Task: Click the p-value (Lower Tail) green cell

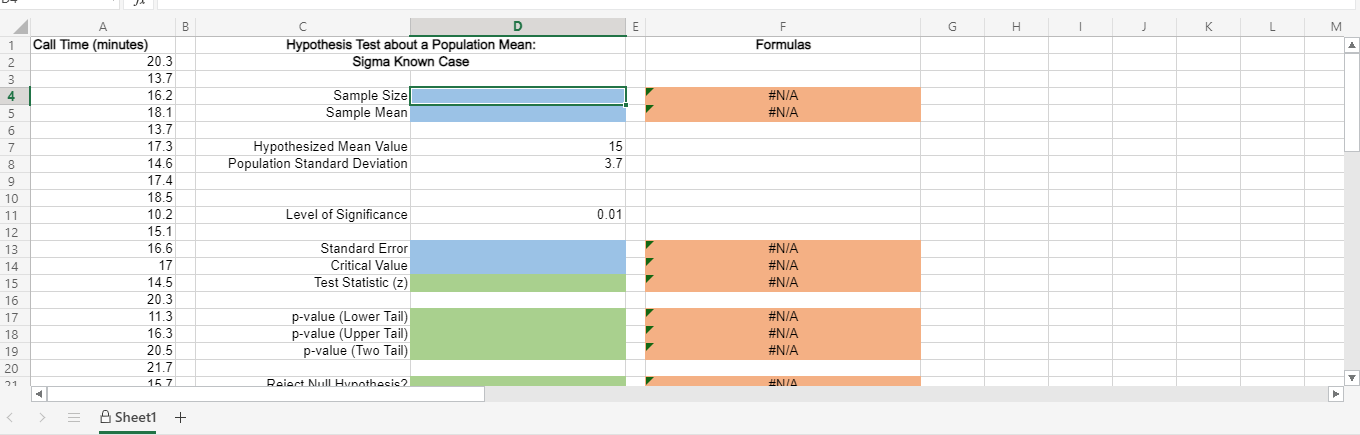Action: 518,317
